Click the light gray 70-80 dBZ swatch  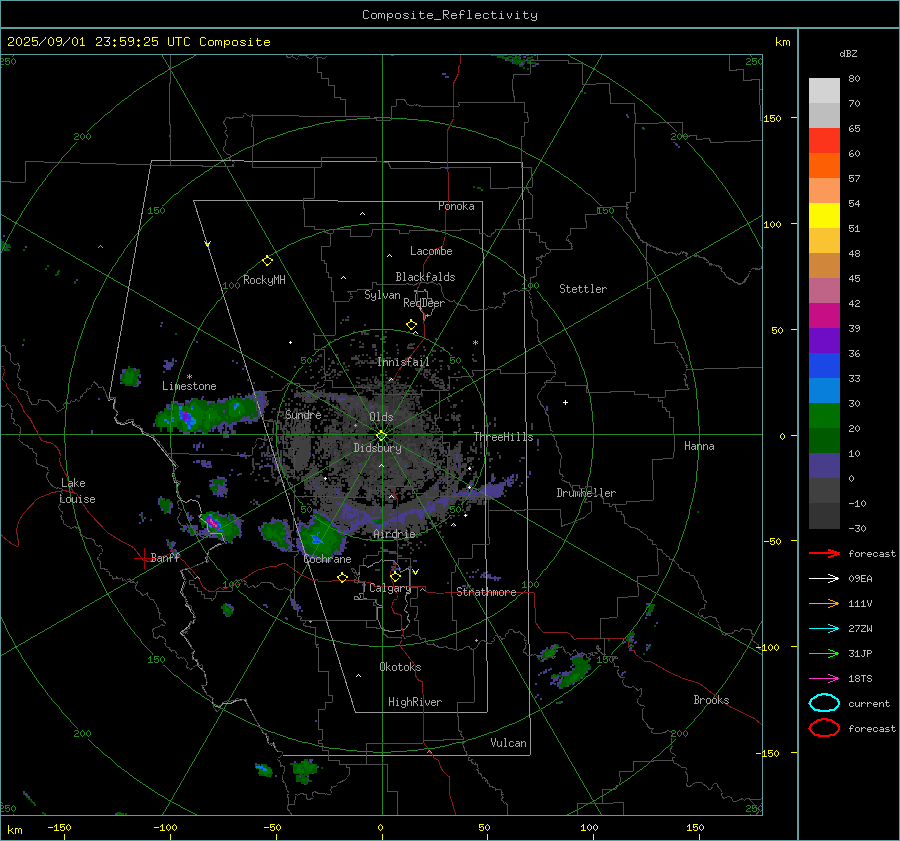tap(824, 91)
